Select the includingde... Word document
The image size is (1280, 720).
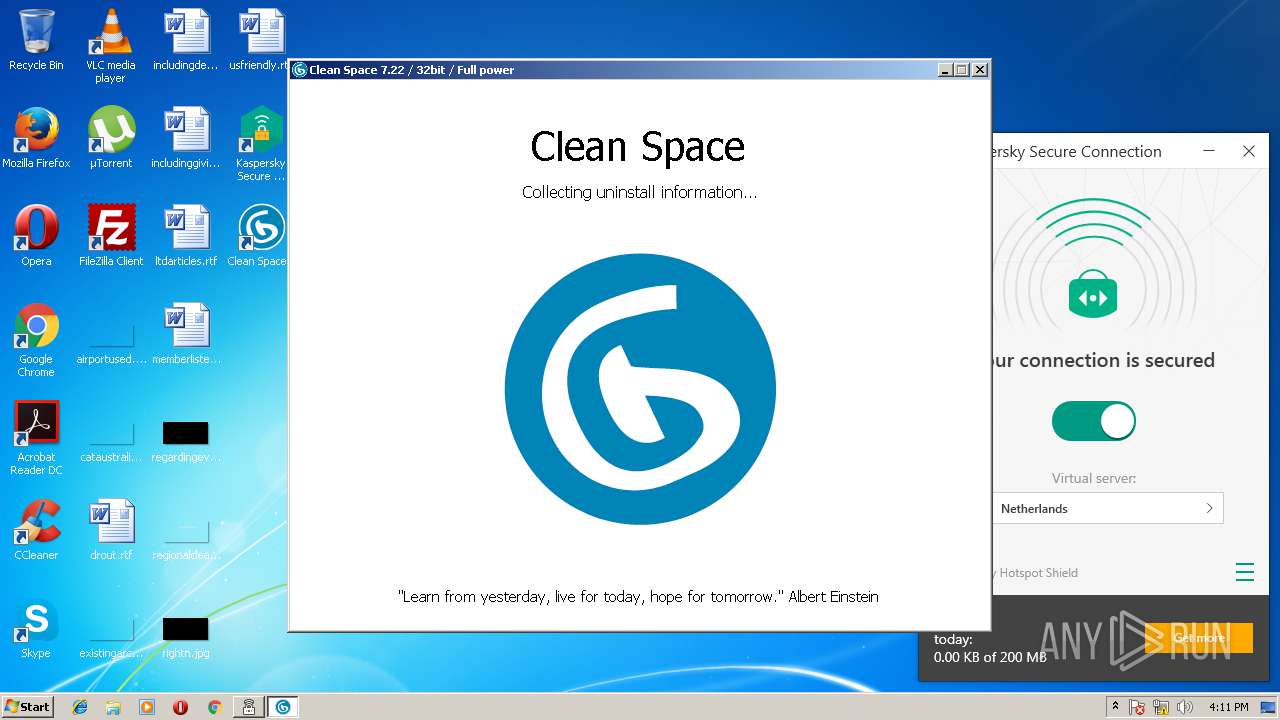[186, 40]
